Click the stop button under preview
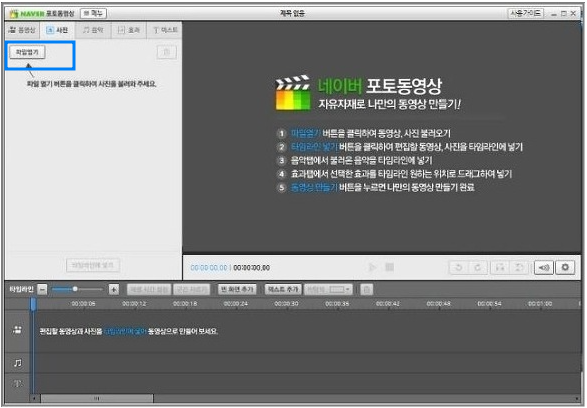587x408 pixels. [389, 267]
